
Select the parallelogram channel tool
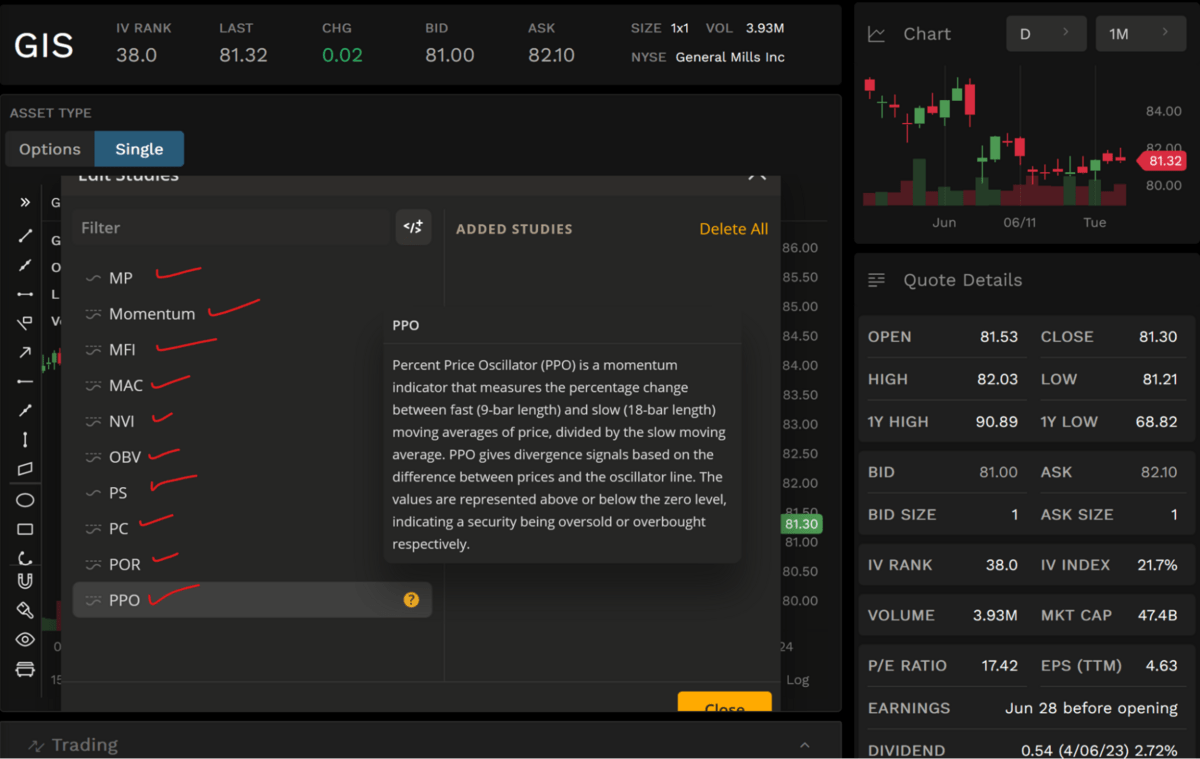point(25,469)
